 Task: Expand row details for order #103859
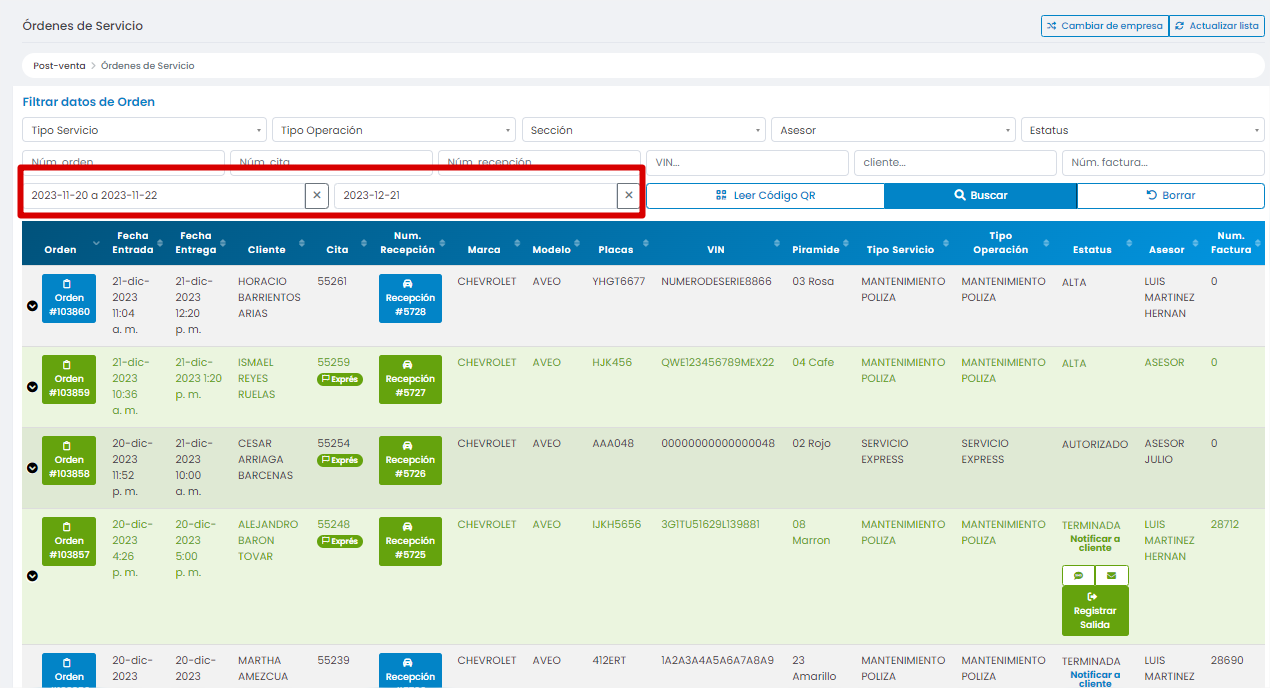pyautogui.click(x=32, y=387)
